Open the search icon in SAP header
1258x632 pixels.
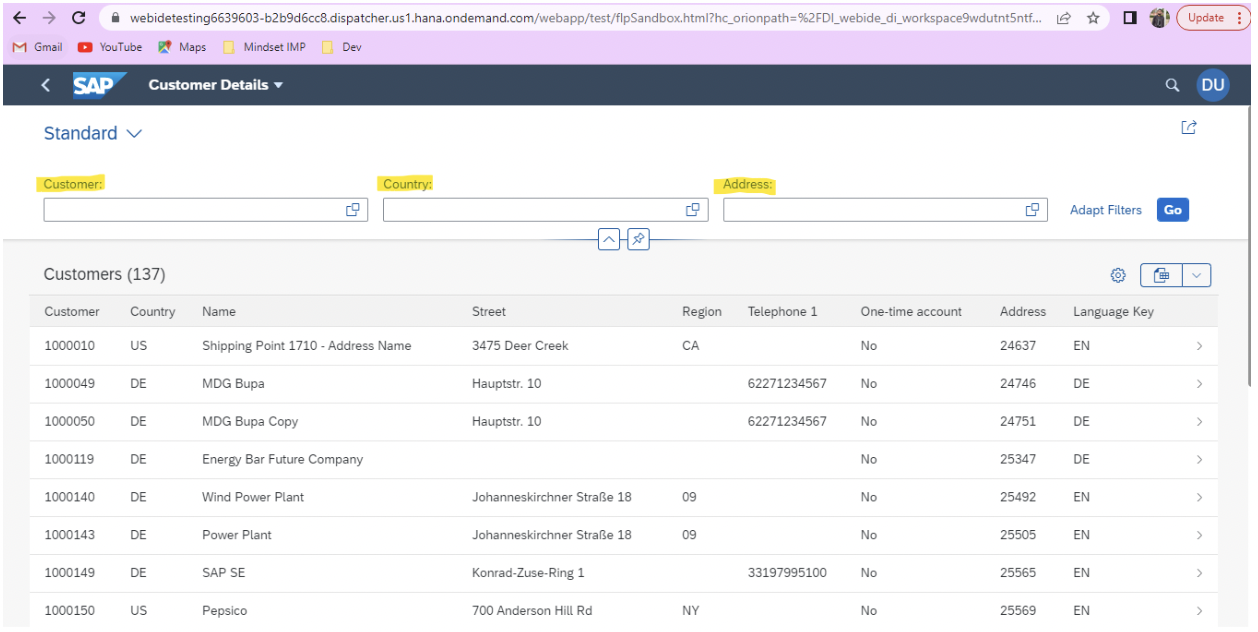point(1172,86)
